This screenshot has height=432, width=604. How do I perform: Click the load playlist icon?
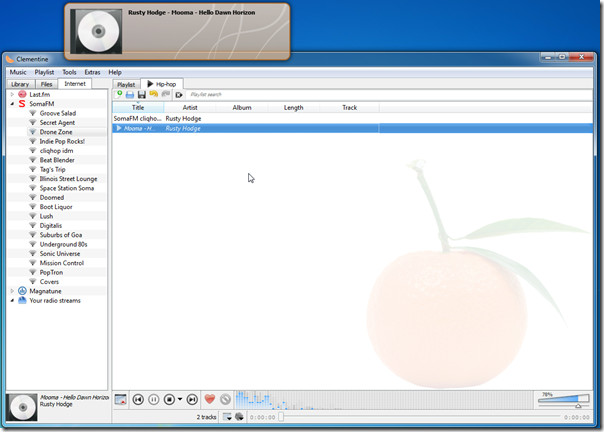click(130, 94)
